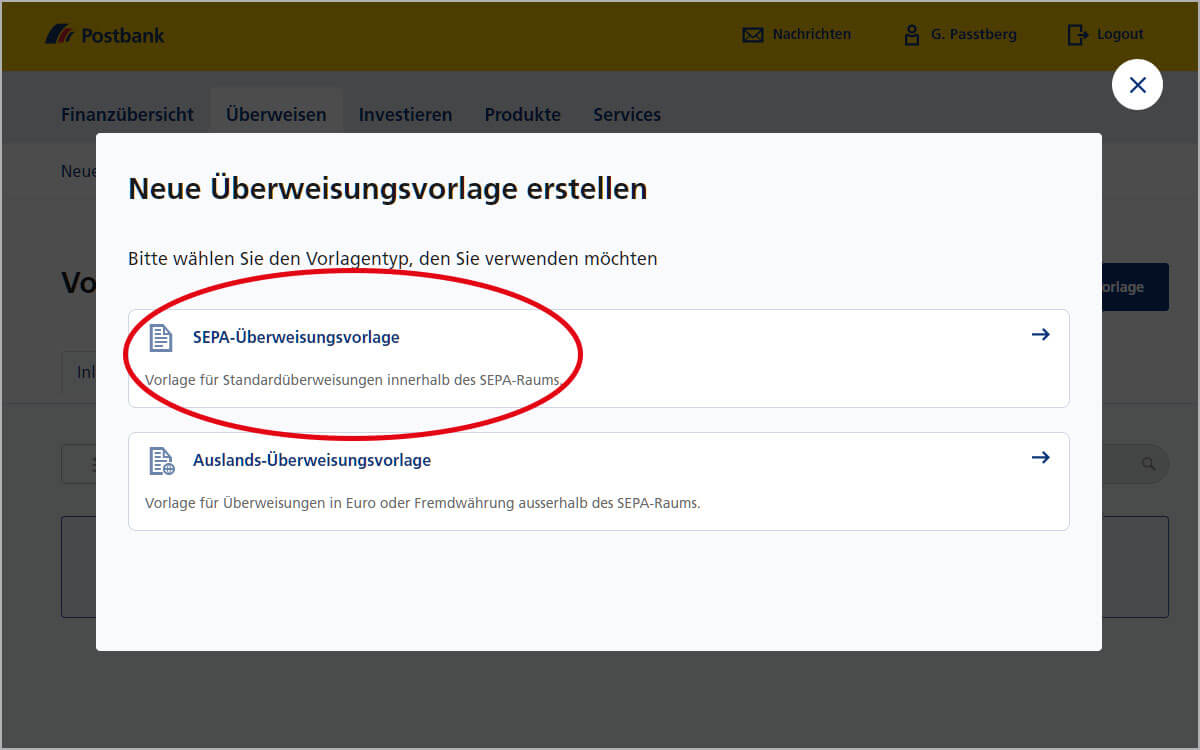Click the search magnifier icon behind dialog
This screenshot has width=1200, height=750.
(1149, 464)
